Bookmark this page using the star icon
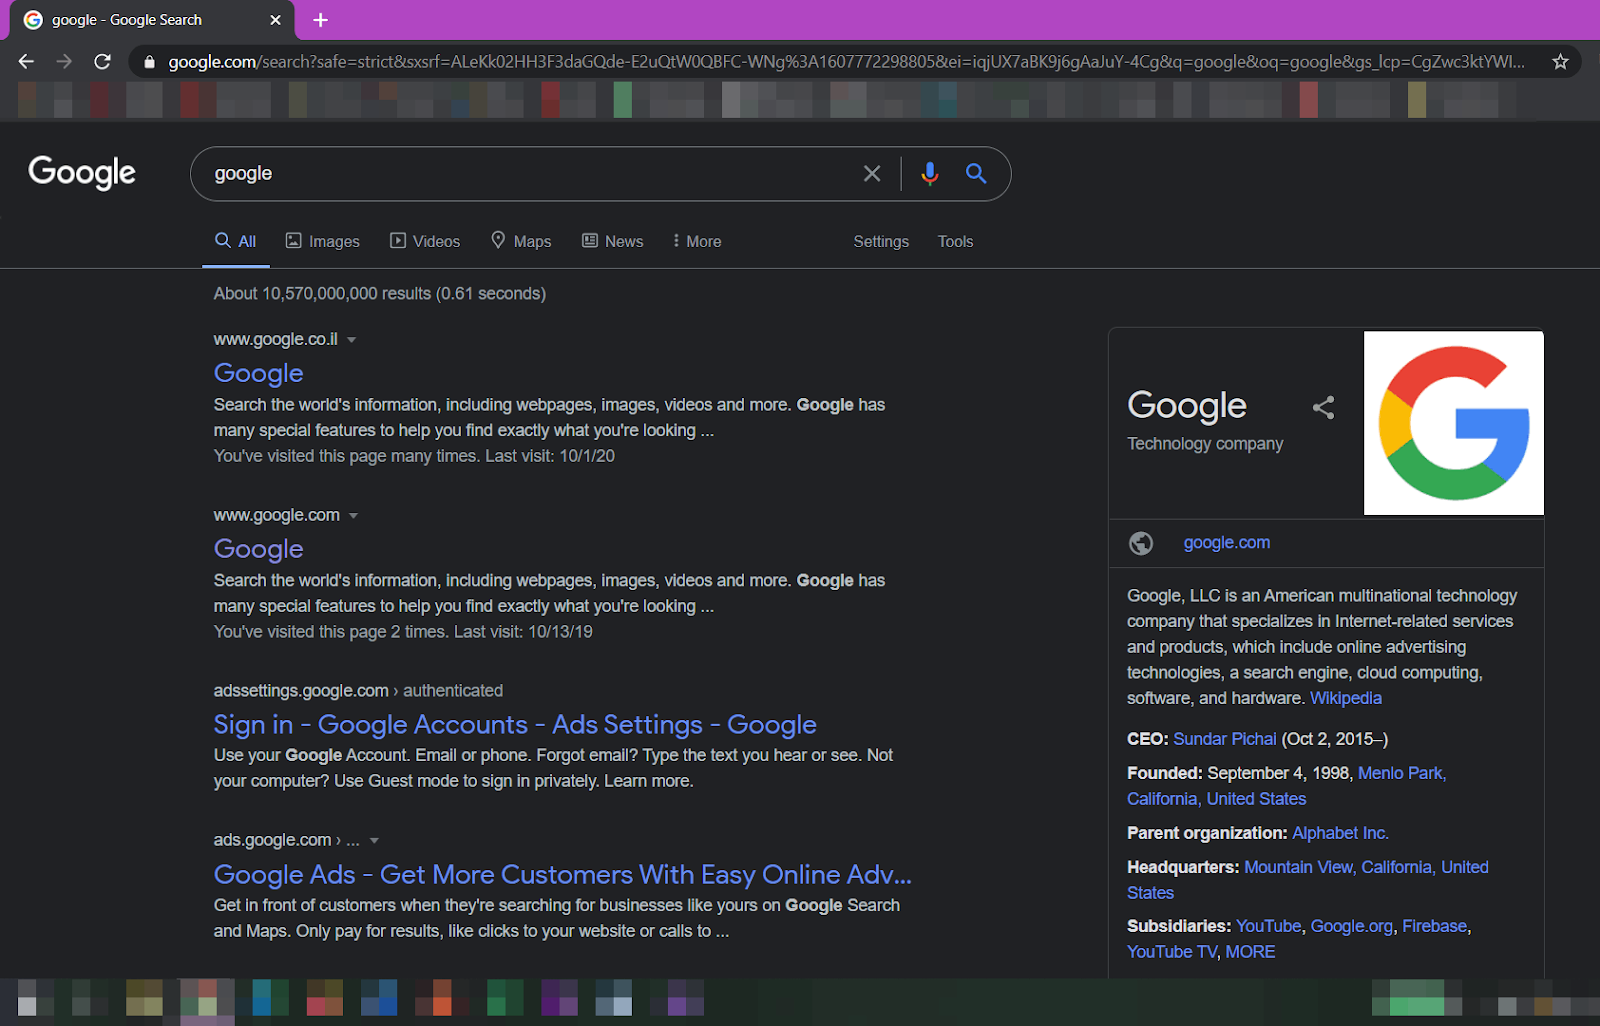Viewport: 1600px width, 1026px height. pos(1560,61)
